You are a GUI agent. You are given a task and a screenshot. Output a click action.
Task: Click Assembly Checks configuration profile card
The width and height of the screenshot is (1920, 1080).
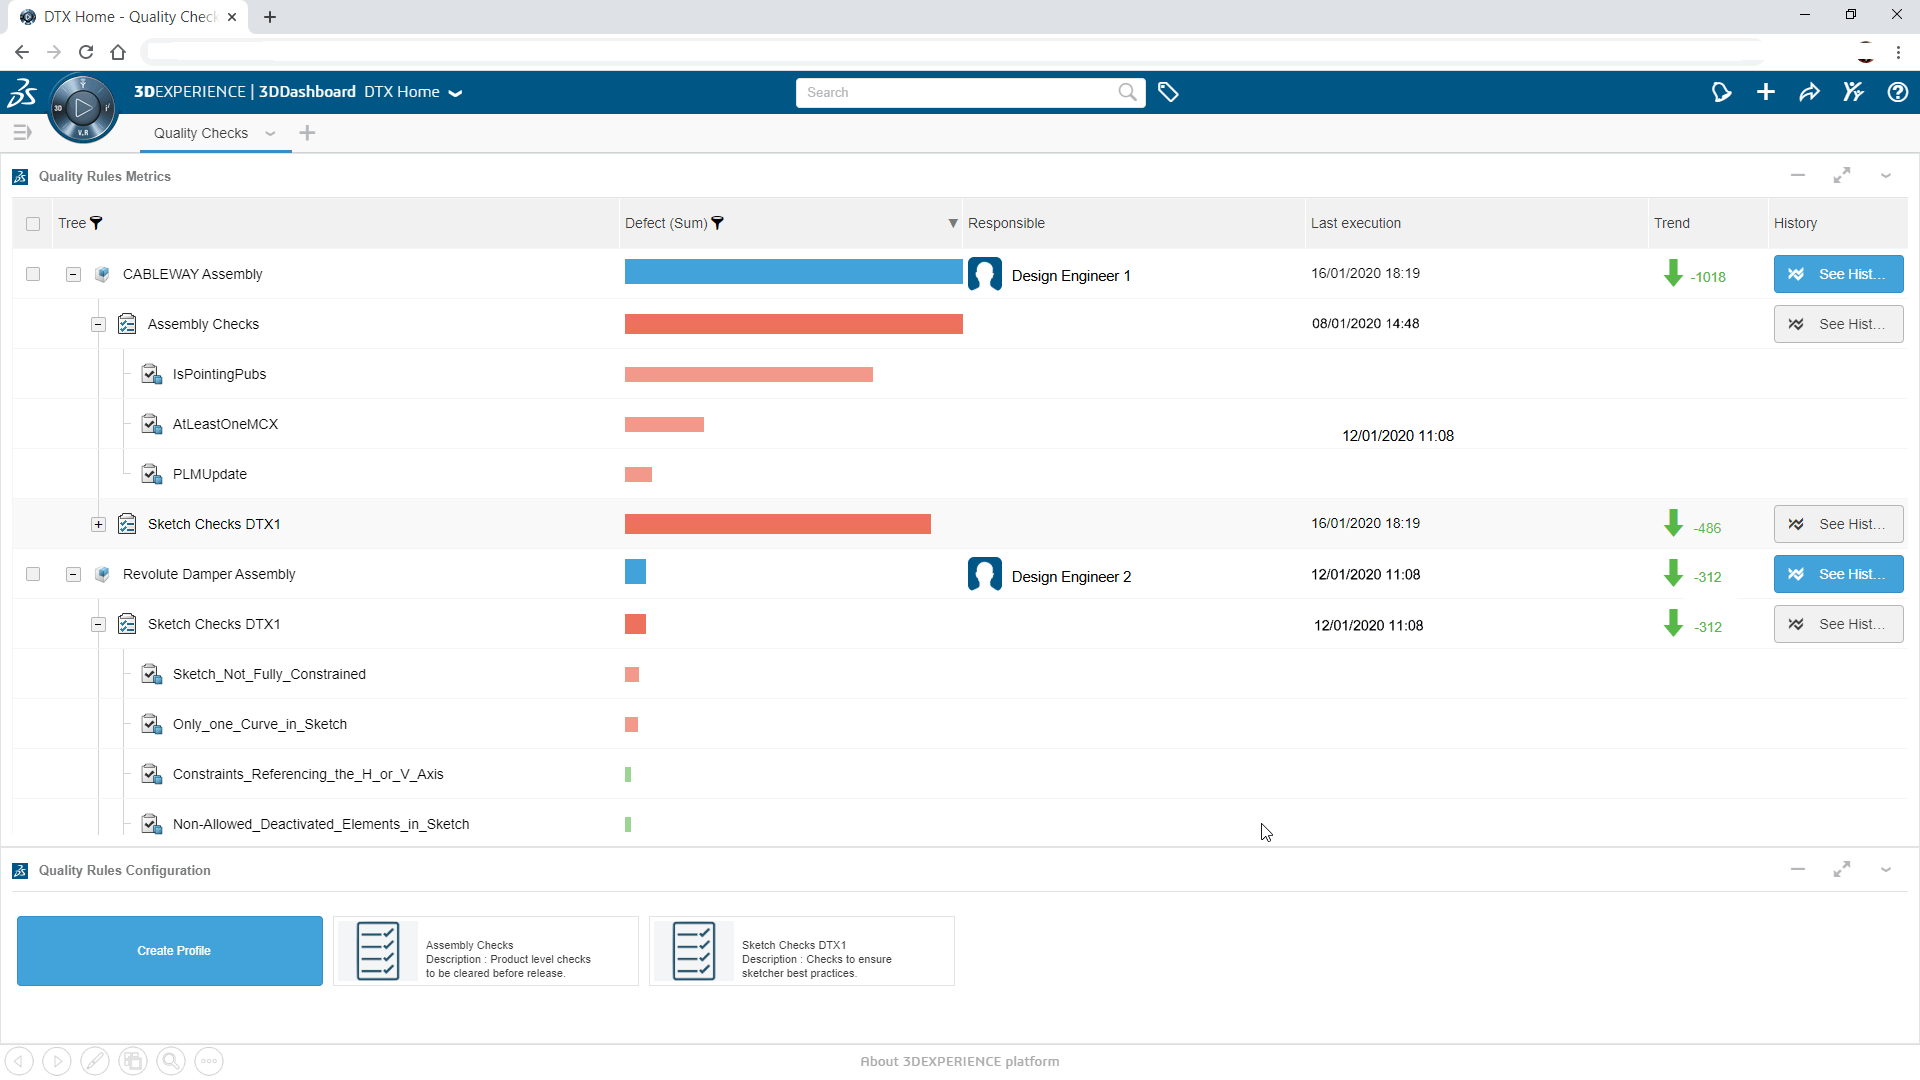[x=487, y=949]
